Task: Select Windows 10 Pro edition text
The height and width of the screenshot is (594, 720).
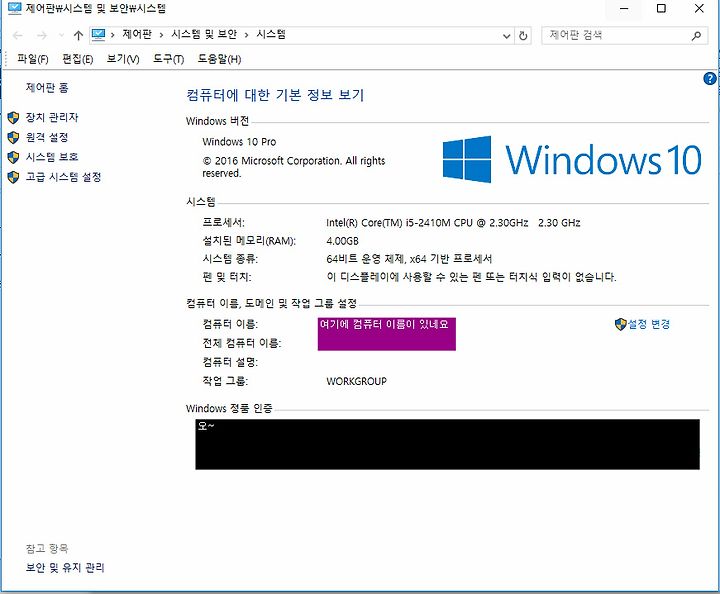Action: 239,142
